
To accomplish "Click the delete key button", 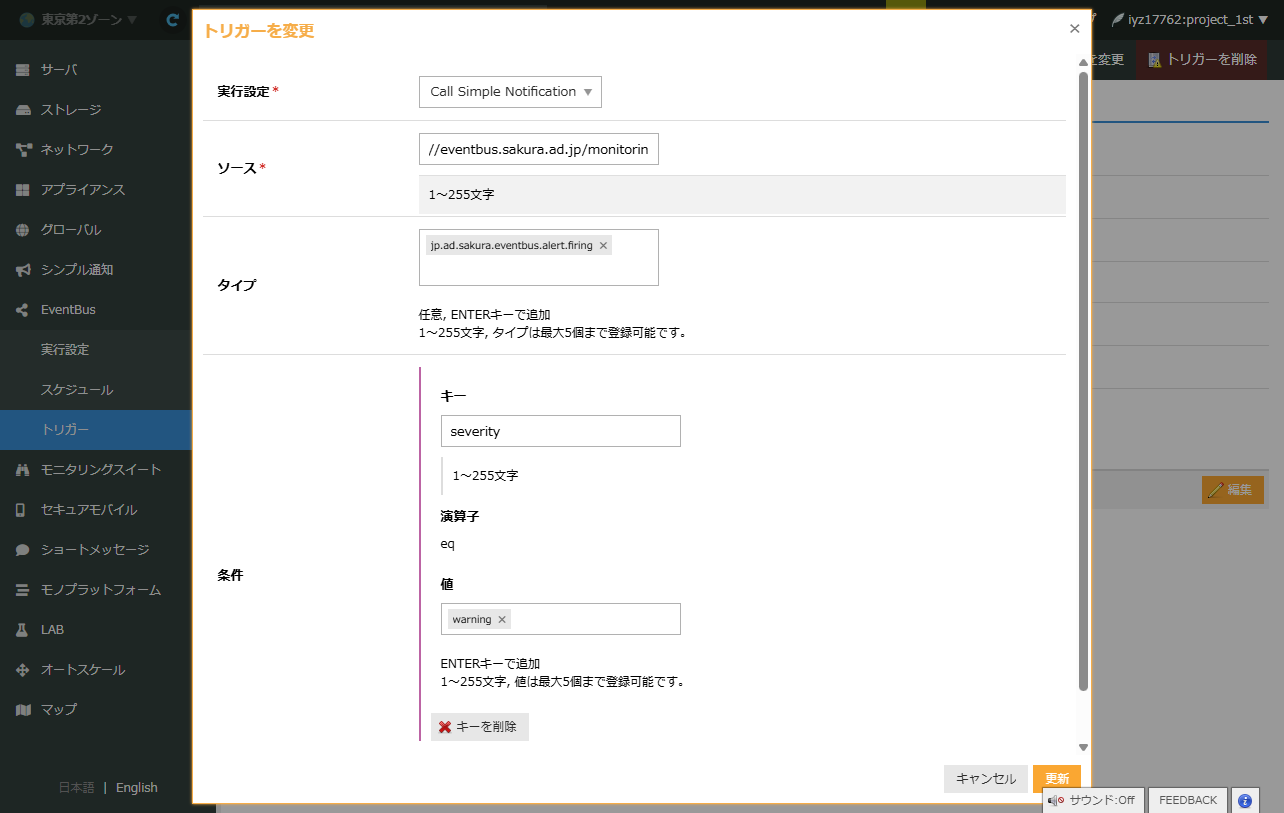I will coord(479,727).
